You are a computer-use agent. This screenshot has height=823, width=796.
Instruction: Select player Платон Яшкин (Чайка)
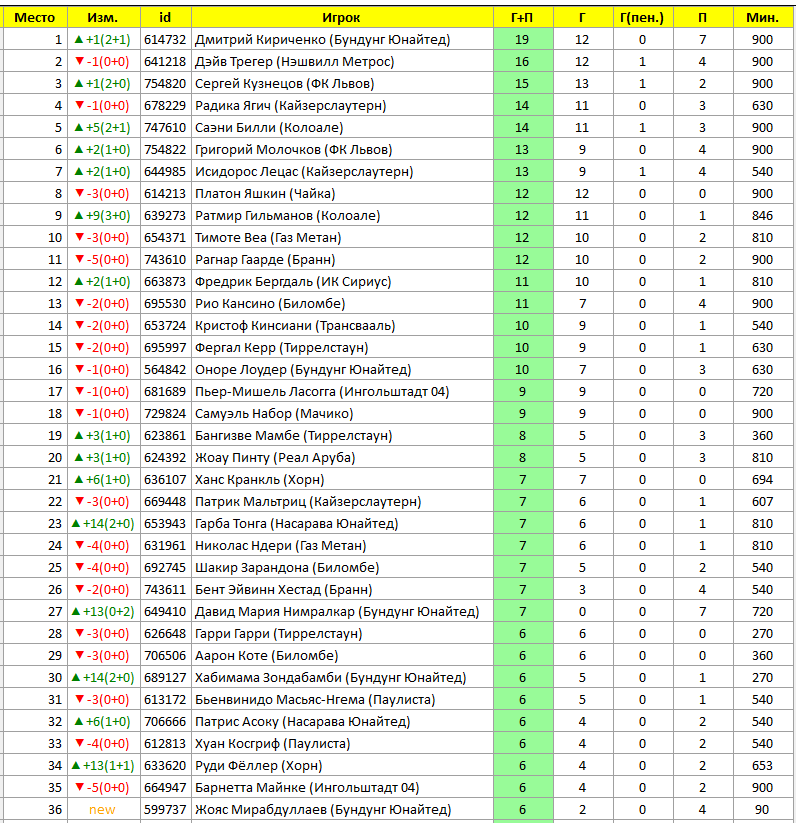pyautogui.click(x=265, y=194)
